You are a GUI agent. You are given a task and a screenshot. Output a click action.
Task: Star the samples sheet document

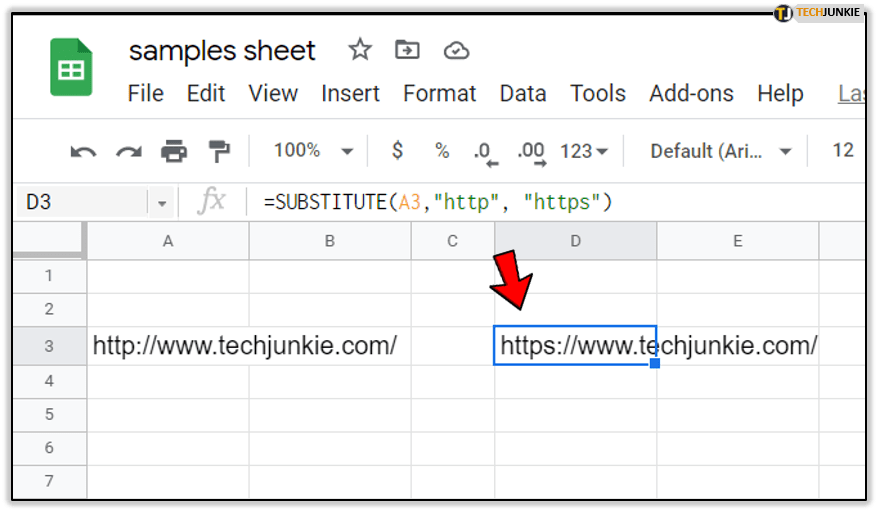359,50
